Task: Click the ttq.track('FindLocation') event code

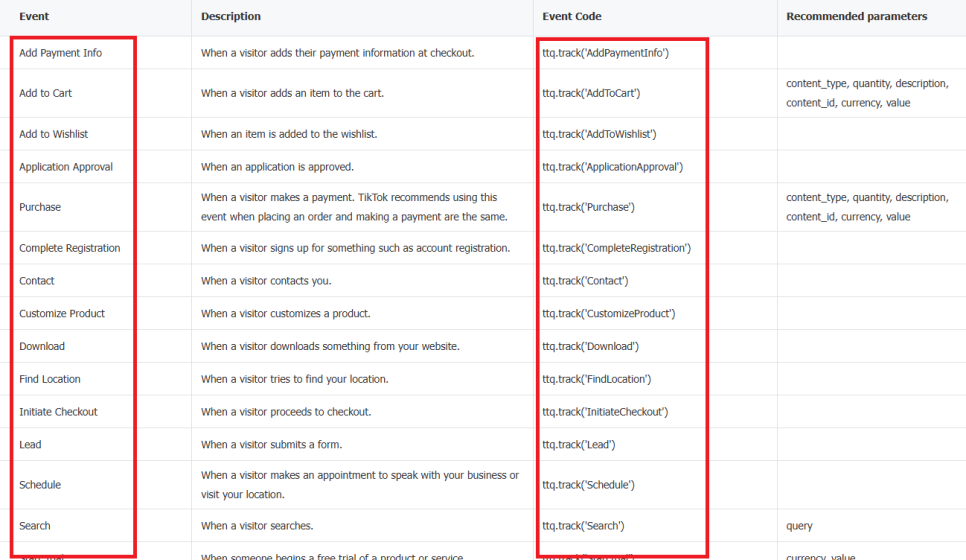Action: click(596, 380)
